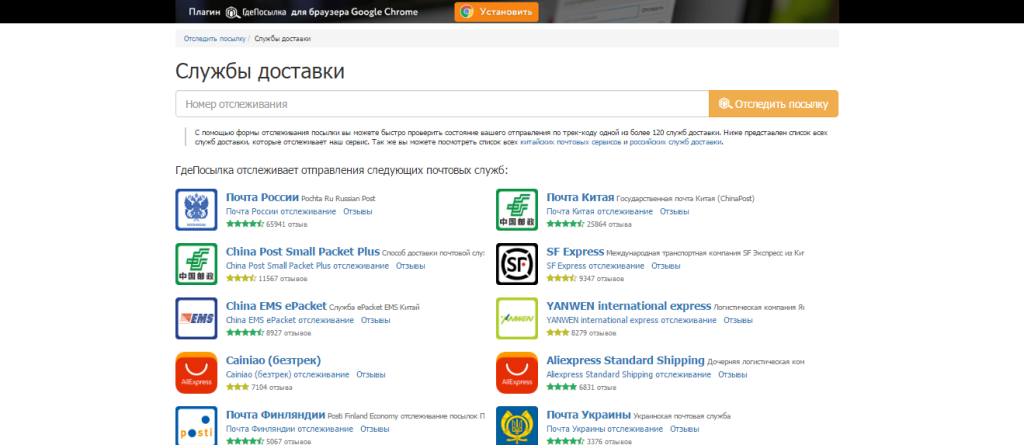Open China EMS ePacket отслеживание link
Image resolution: width=1024 pixels, height=445 pixels.
pos(290,320)
